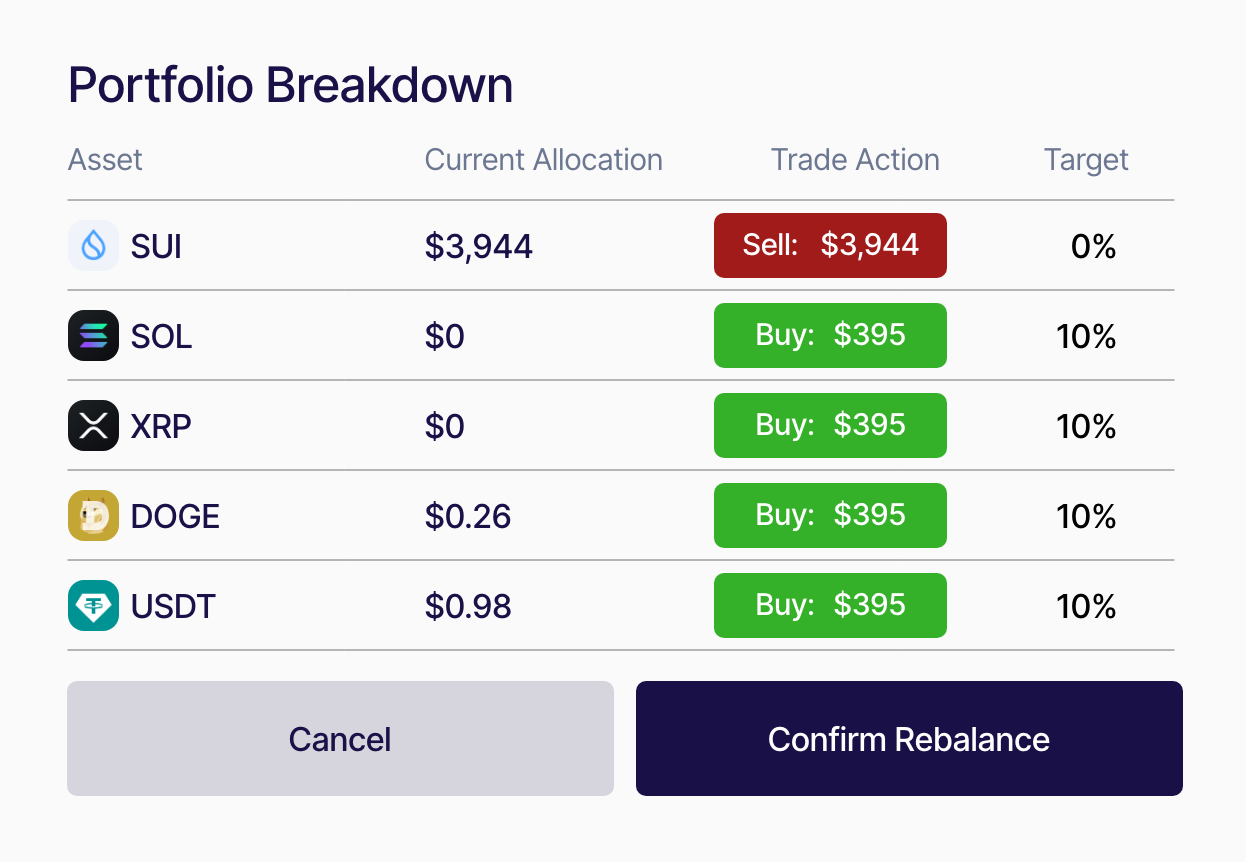Click the red Sell $3,944 badge
Screen dimensions: 1246x862
click(830, 245)
